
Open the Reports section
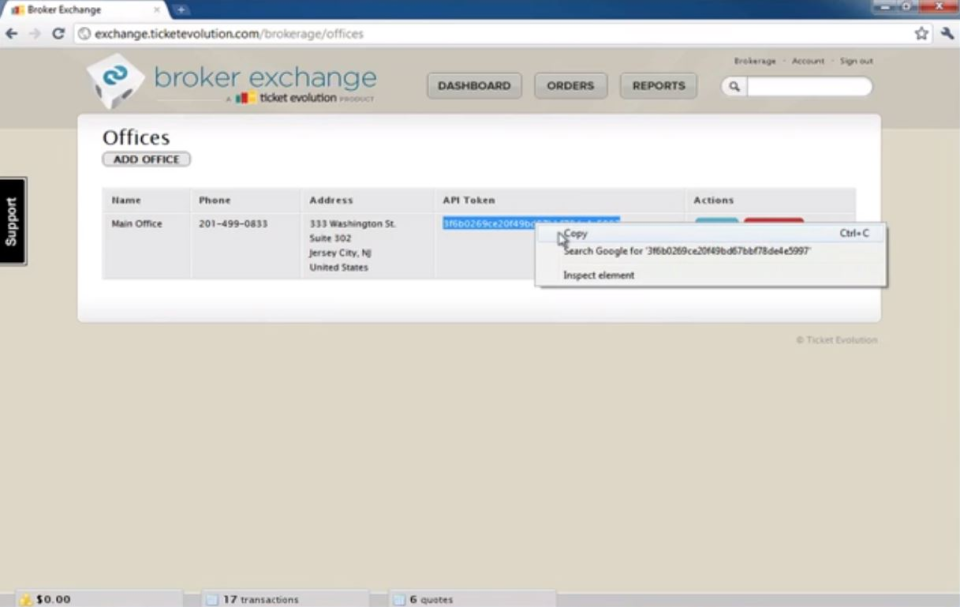pos(658,85)
